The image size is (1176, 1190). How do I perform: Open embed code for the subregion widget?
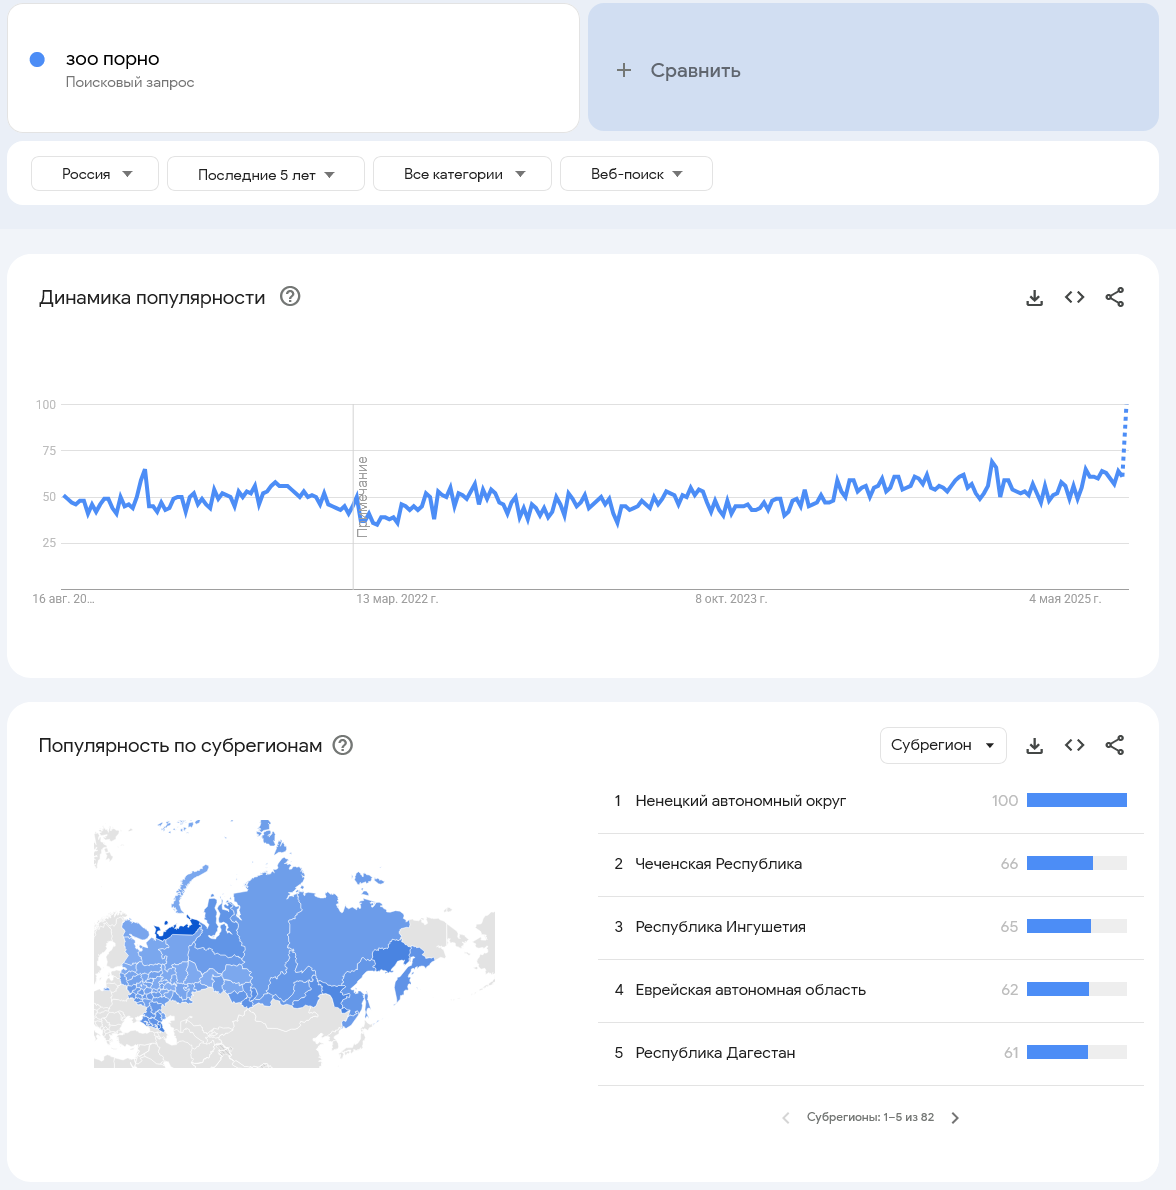(1075, 745)
